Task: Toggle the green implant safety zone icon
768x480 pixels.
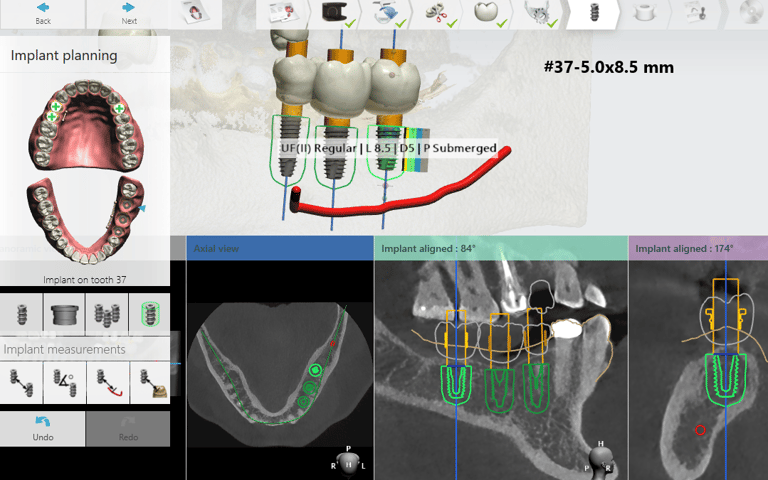Action: pyautogui.click(x=149, y=314)
